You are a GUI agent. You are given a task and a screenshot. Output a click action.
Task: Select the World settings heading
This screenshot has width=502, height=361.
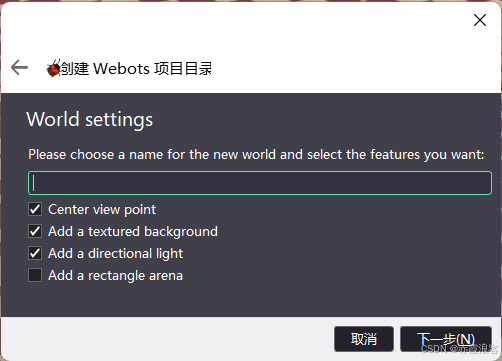pyautogui.click(x=90, y=120)
